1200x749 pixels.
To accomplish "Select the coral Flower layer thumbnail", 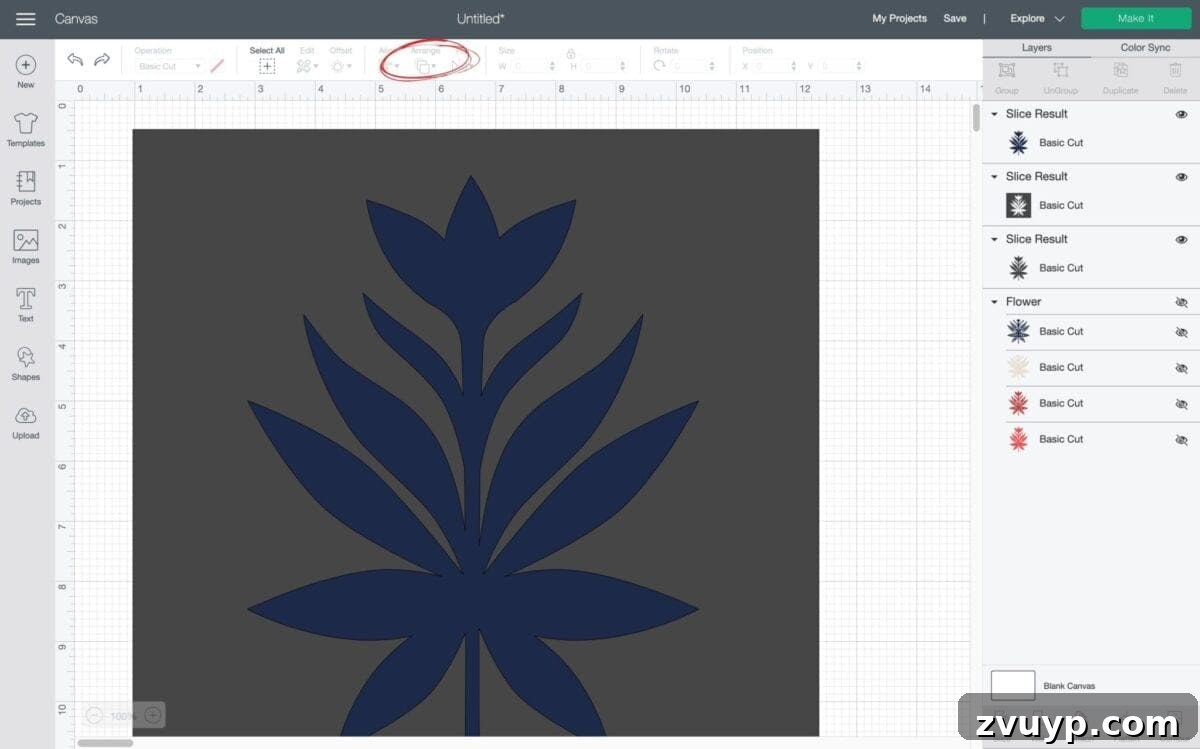I will click(1018, 440).
